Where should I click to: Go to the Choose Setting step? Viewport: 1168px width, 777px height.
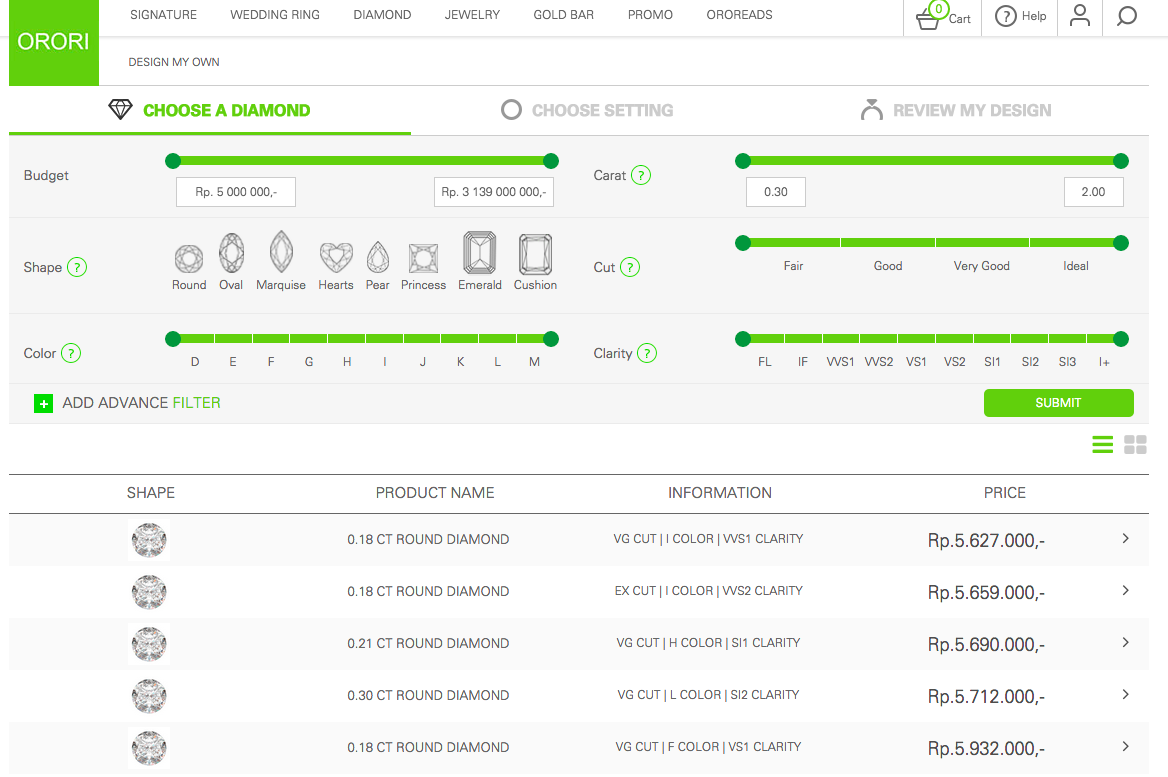588,110
